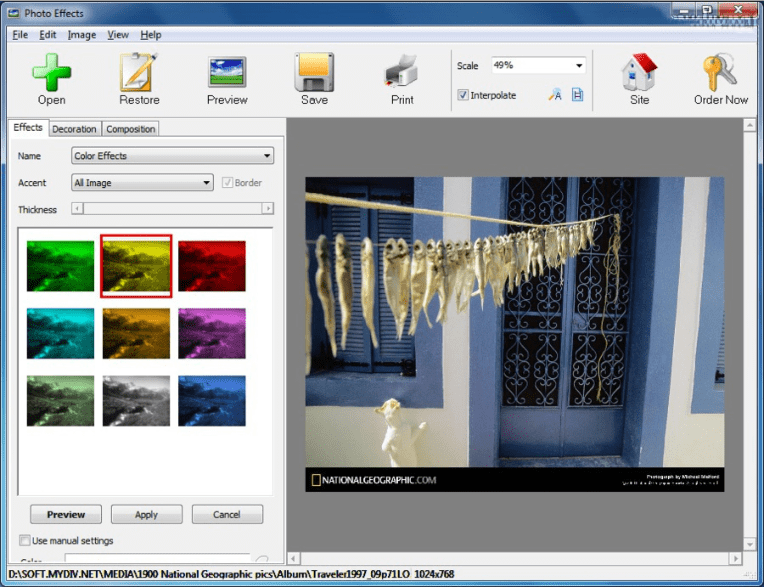The height and width of the screenshot is (587, 764).
Task: Click the Restore notepad icon
Action: click(139, 73)
